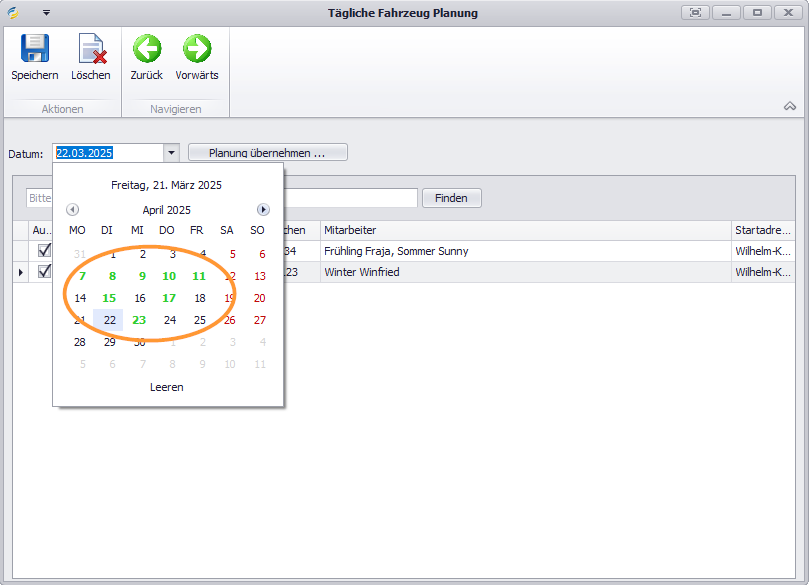Select today's date Freitag, 21. März 2025
The width and height of the screenshot is (809, 585).
(x=167, y=185)
